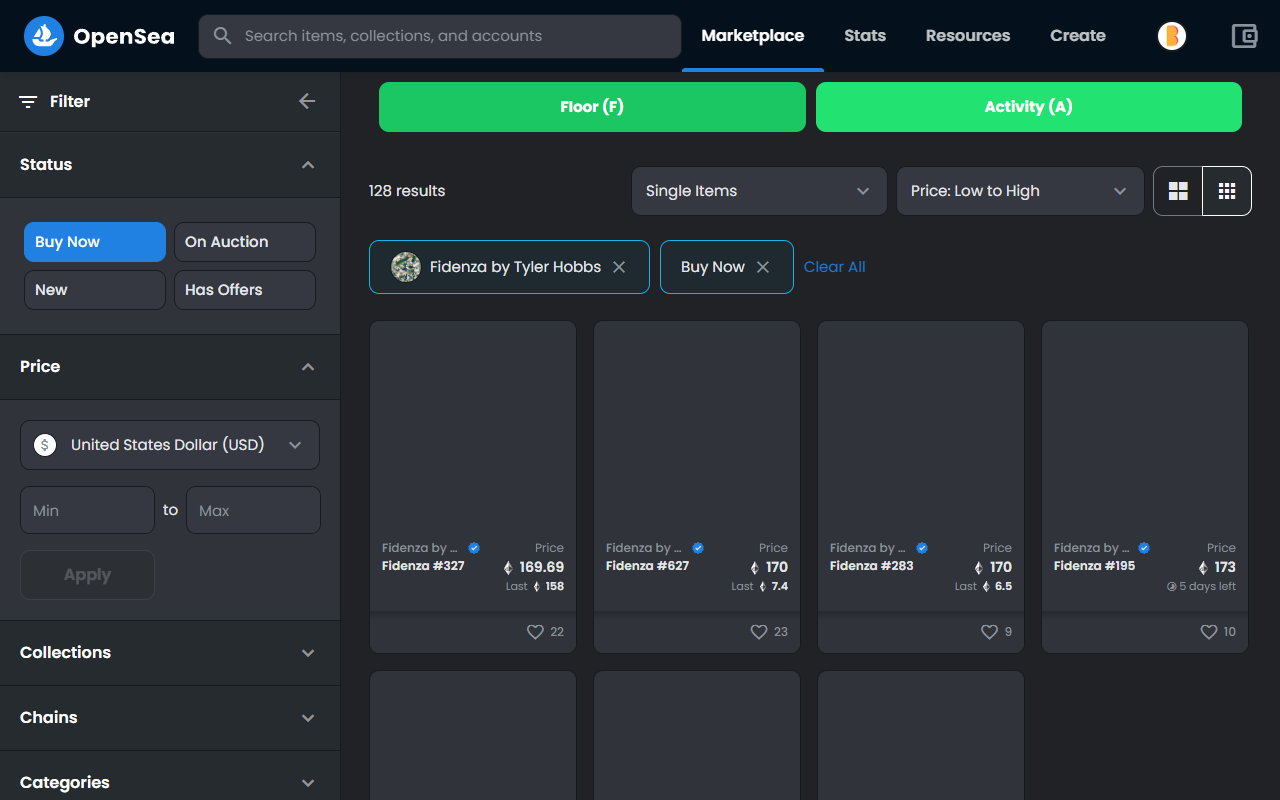Click the Filter heading label
The height and width of the screenshot is (800, 1280).
pos(70,102)
